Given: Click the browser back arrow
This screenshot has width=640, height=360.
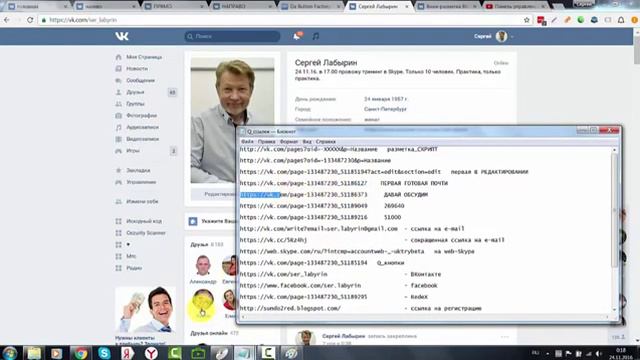Looking at the screenshot, I should tap(7, 20).
